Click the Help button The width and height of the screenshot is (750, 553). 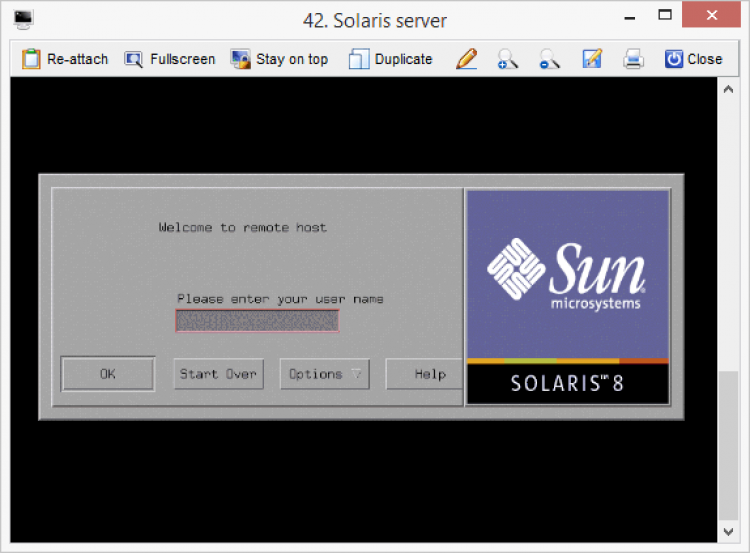430,374
